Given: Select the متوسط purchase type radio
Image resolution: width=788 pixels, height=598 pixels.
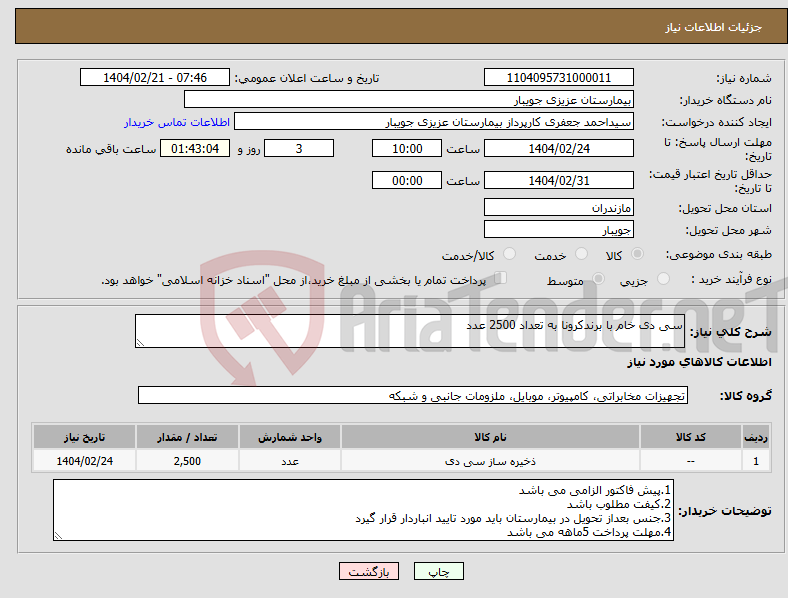Looking at the screenshot, I should [598, 279].
